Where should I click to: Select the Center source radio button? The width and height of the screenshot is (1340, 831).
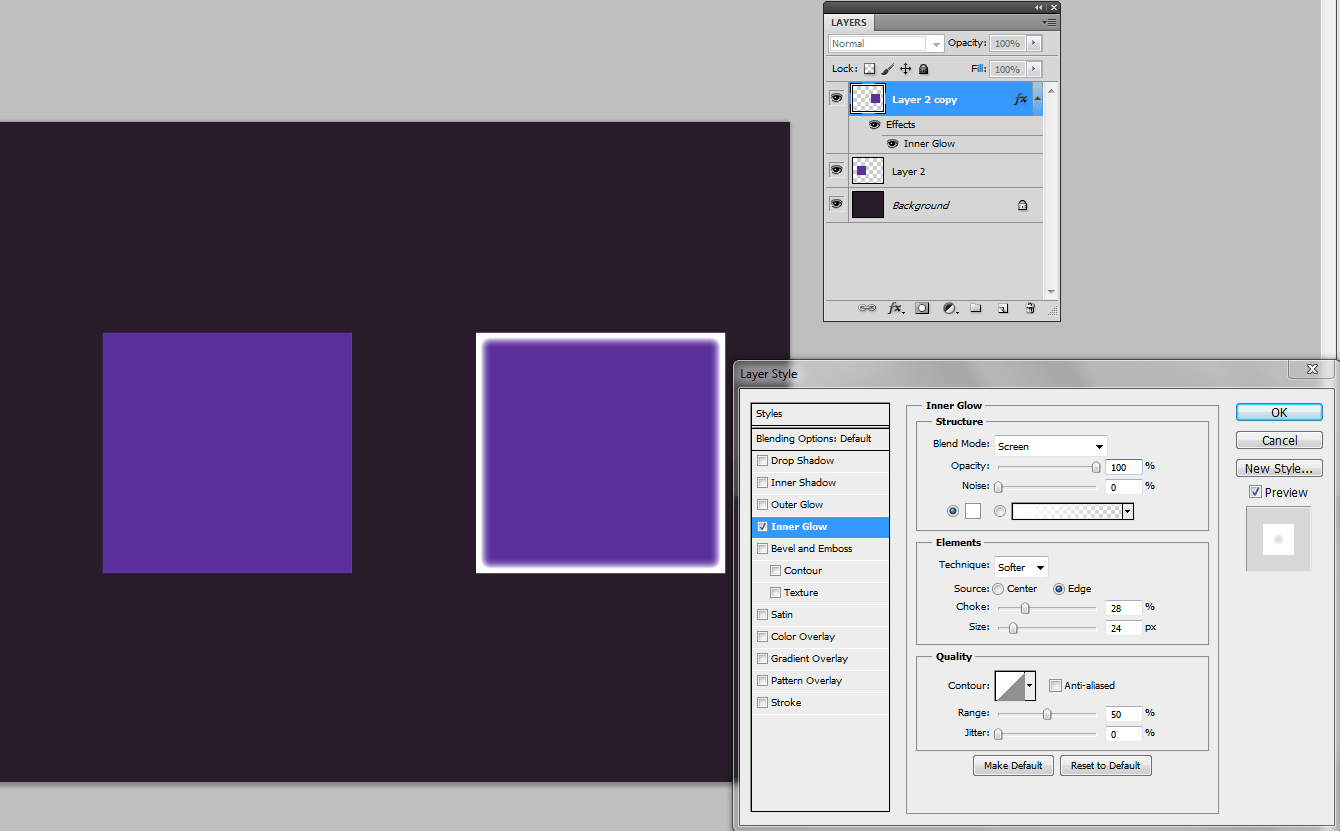[998, 589]
